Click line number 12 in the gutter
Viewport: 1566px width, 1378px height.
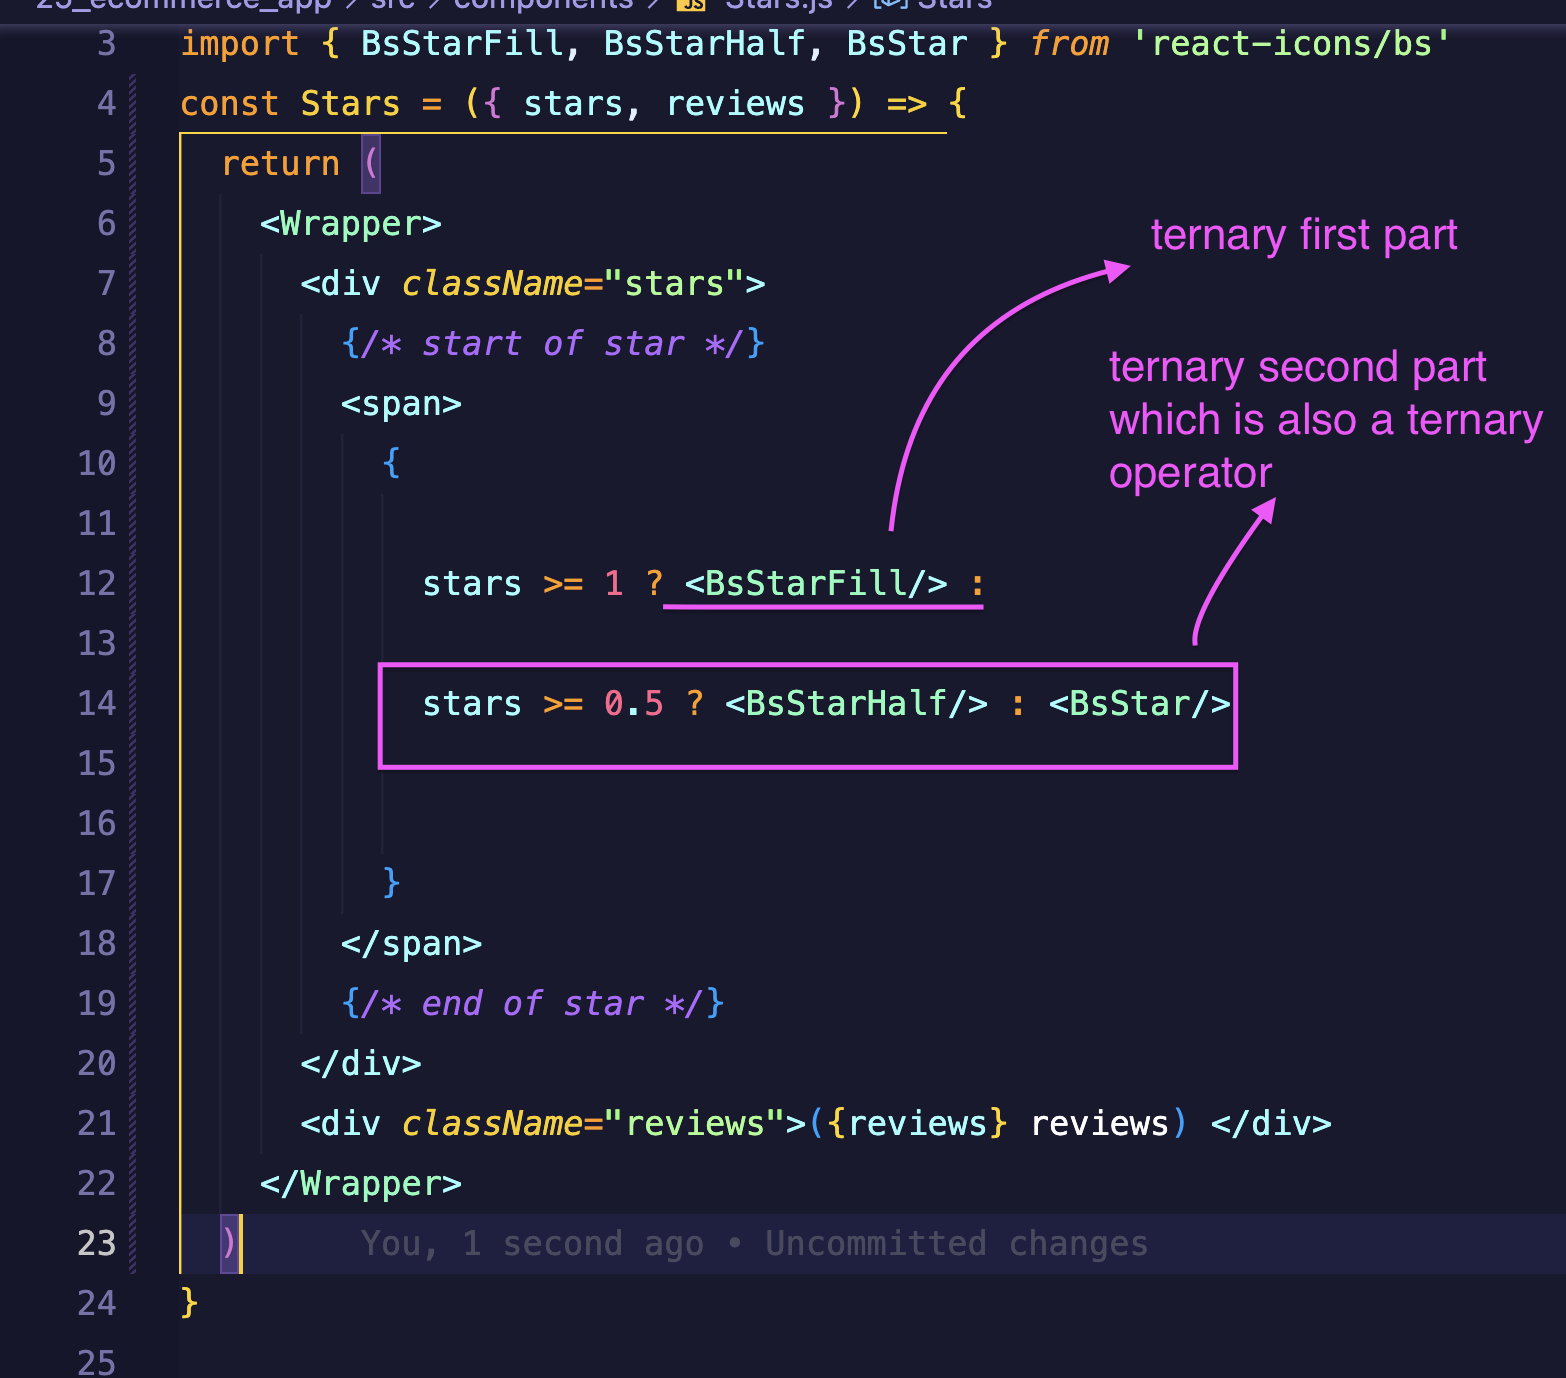(97, 583)
